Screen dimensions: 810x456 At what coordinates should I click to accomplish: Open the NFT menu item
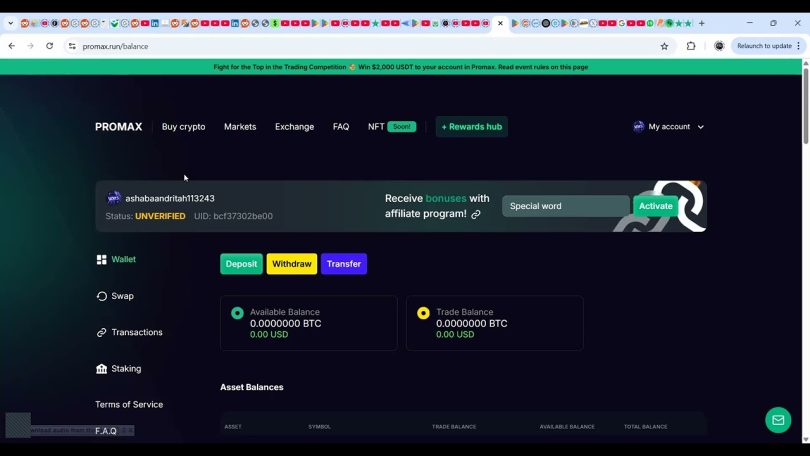(376, 127)
